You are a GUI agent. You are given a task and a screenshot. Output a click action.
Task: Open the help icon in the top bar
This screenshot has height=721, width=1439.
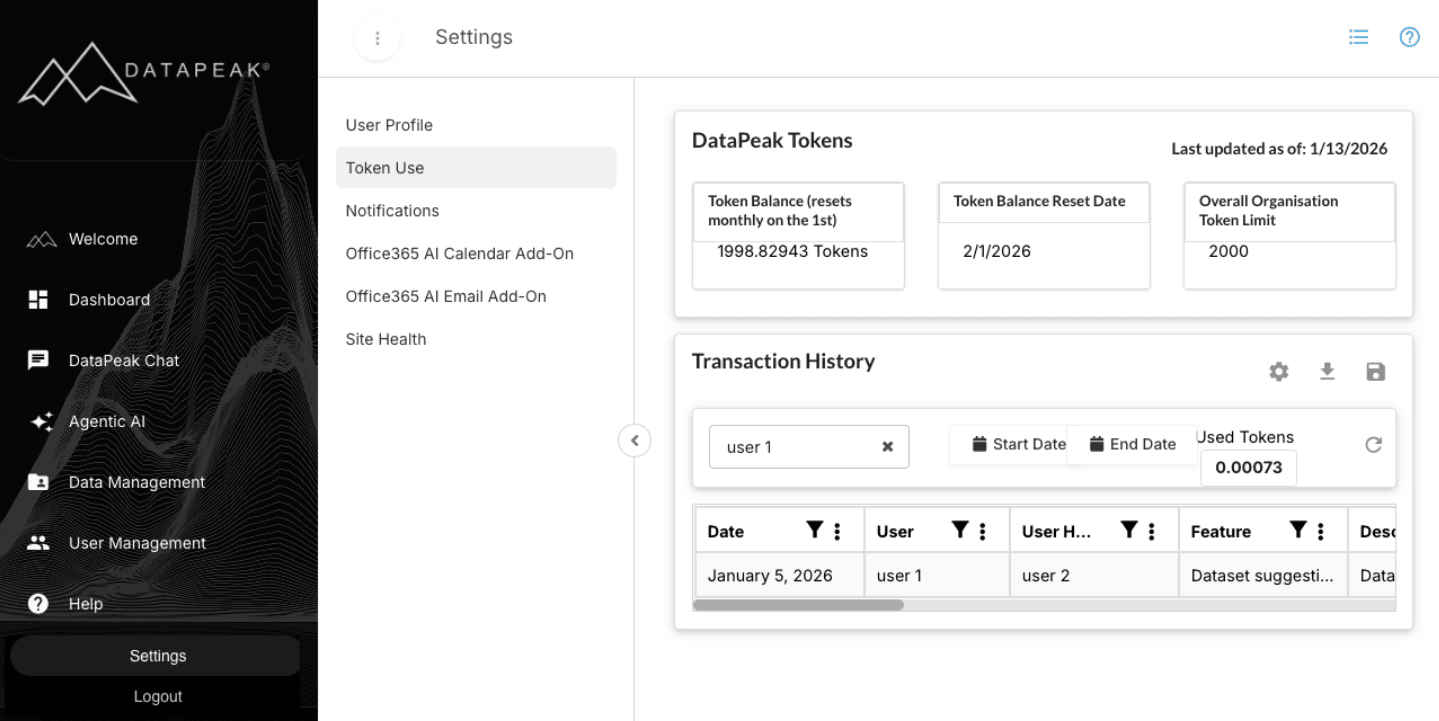(1409, 36)
